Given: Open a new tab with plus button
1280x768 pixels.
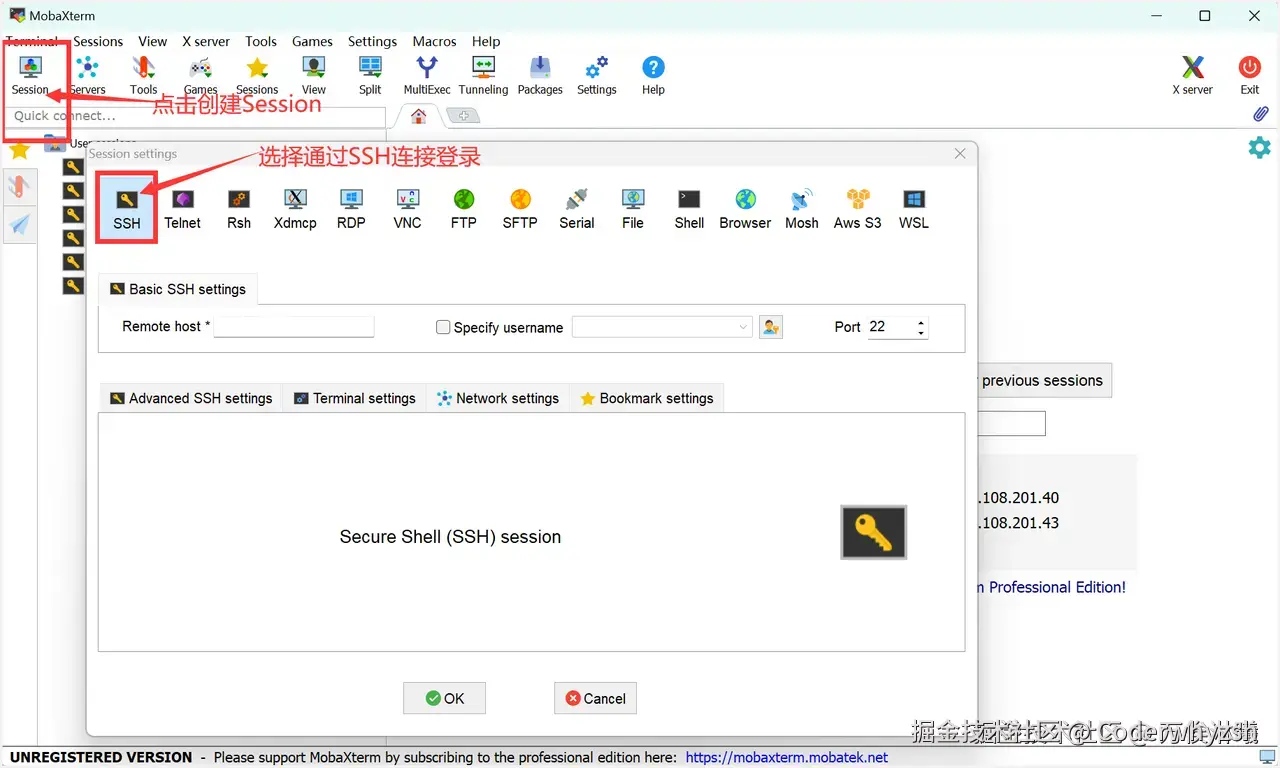Looking at the screenshot, I should pos(463,116).
